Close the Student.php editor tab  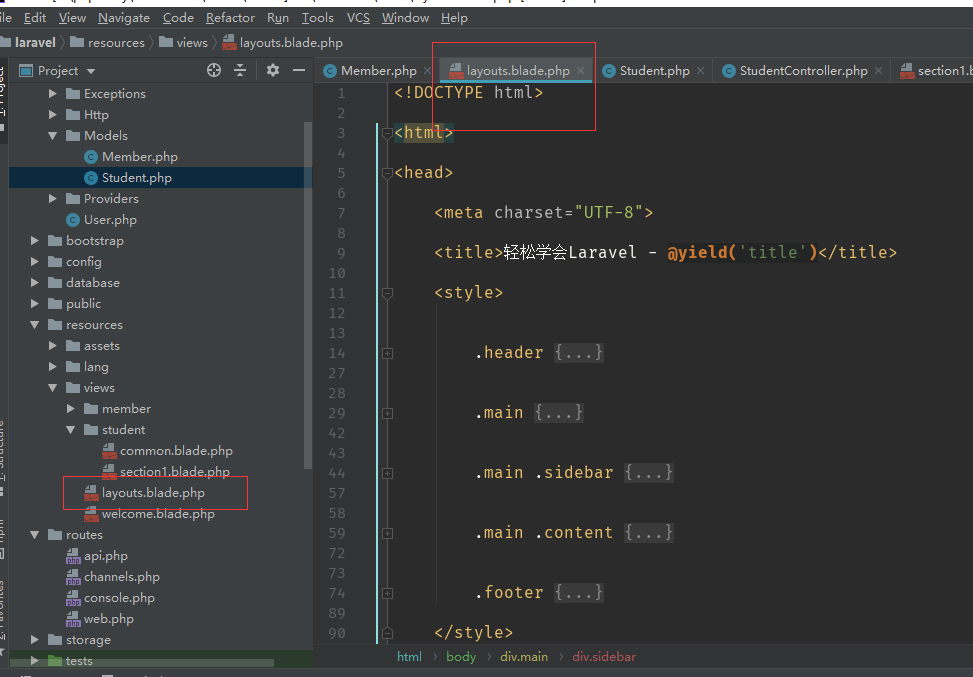pyautogui.click(x=701, y=71)
